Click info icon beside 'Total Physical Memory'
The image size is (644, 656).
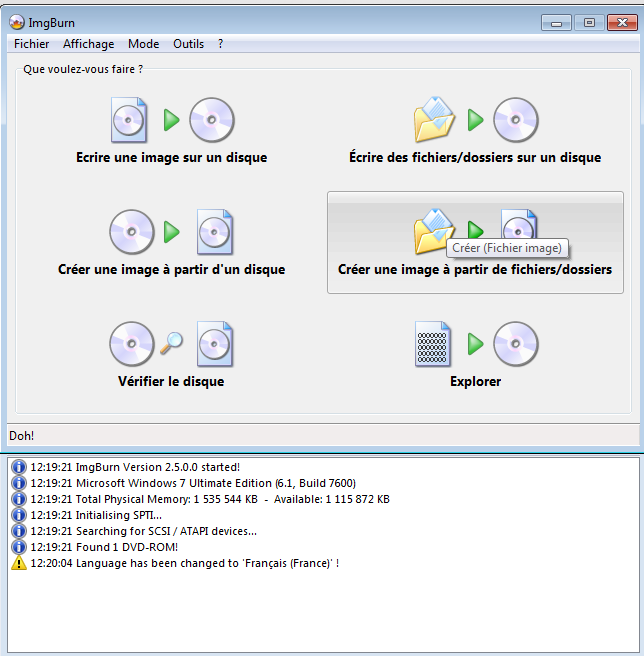pos(19,499)
